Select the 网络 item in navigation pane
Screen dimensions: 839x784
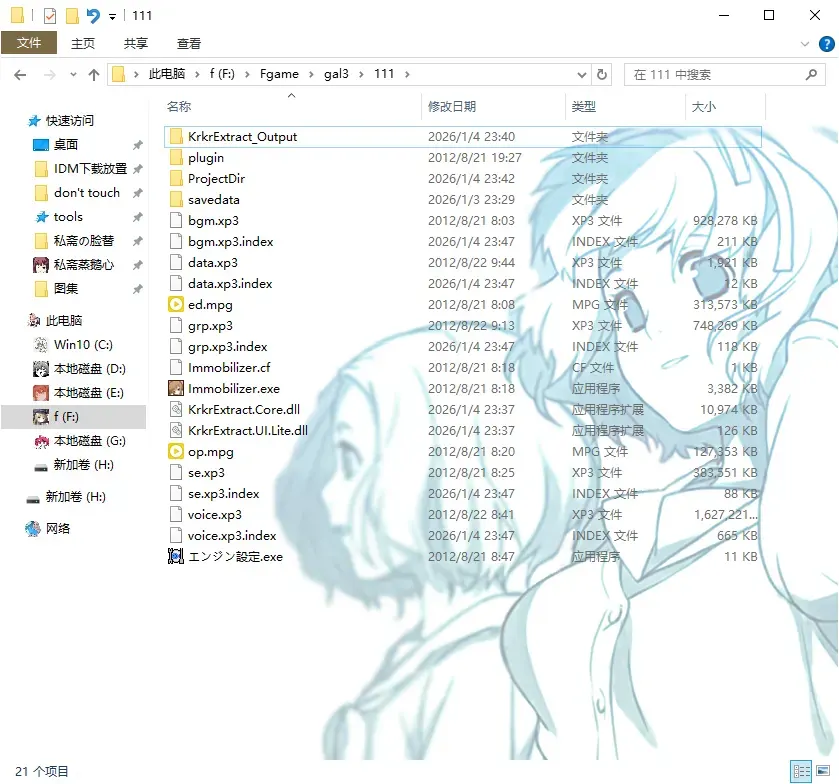(57, 529)
